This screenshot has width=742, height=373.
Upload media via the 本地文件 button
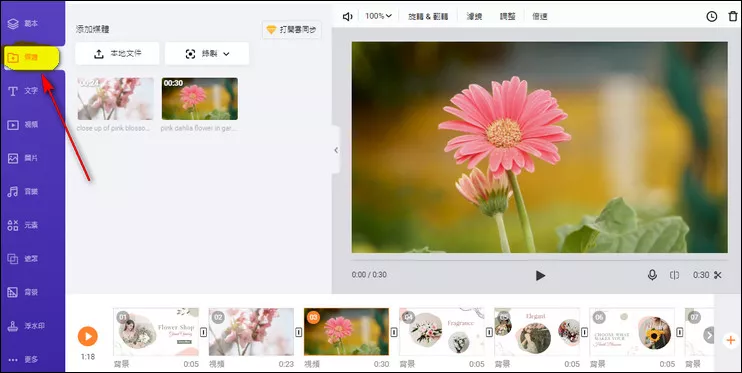(x=117, y=53)
